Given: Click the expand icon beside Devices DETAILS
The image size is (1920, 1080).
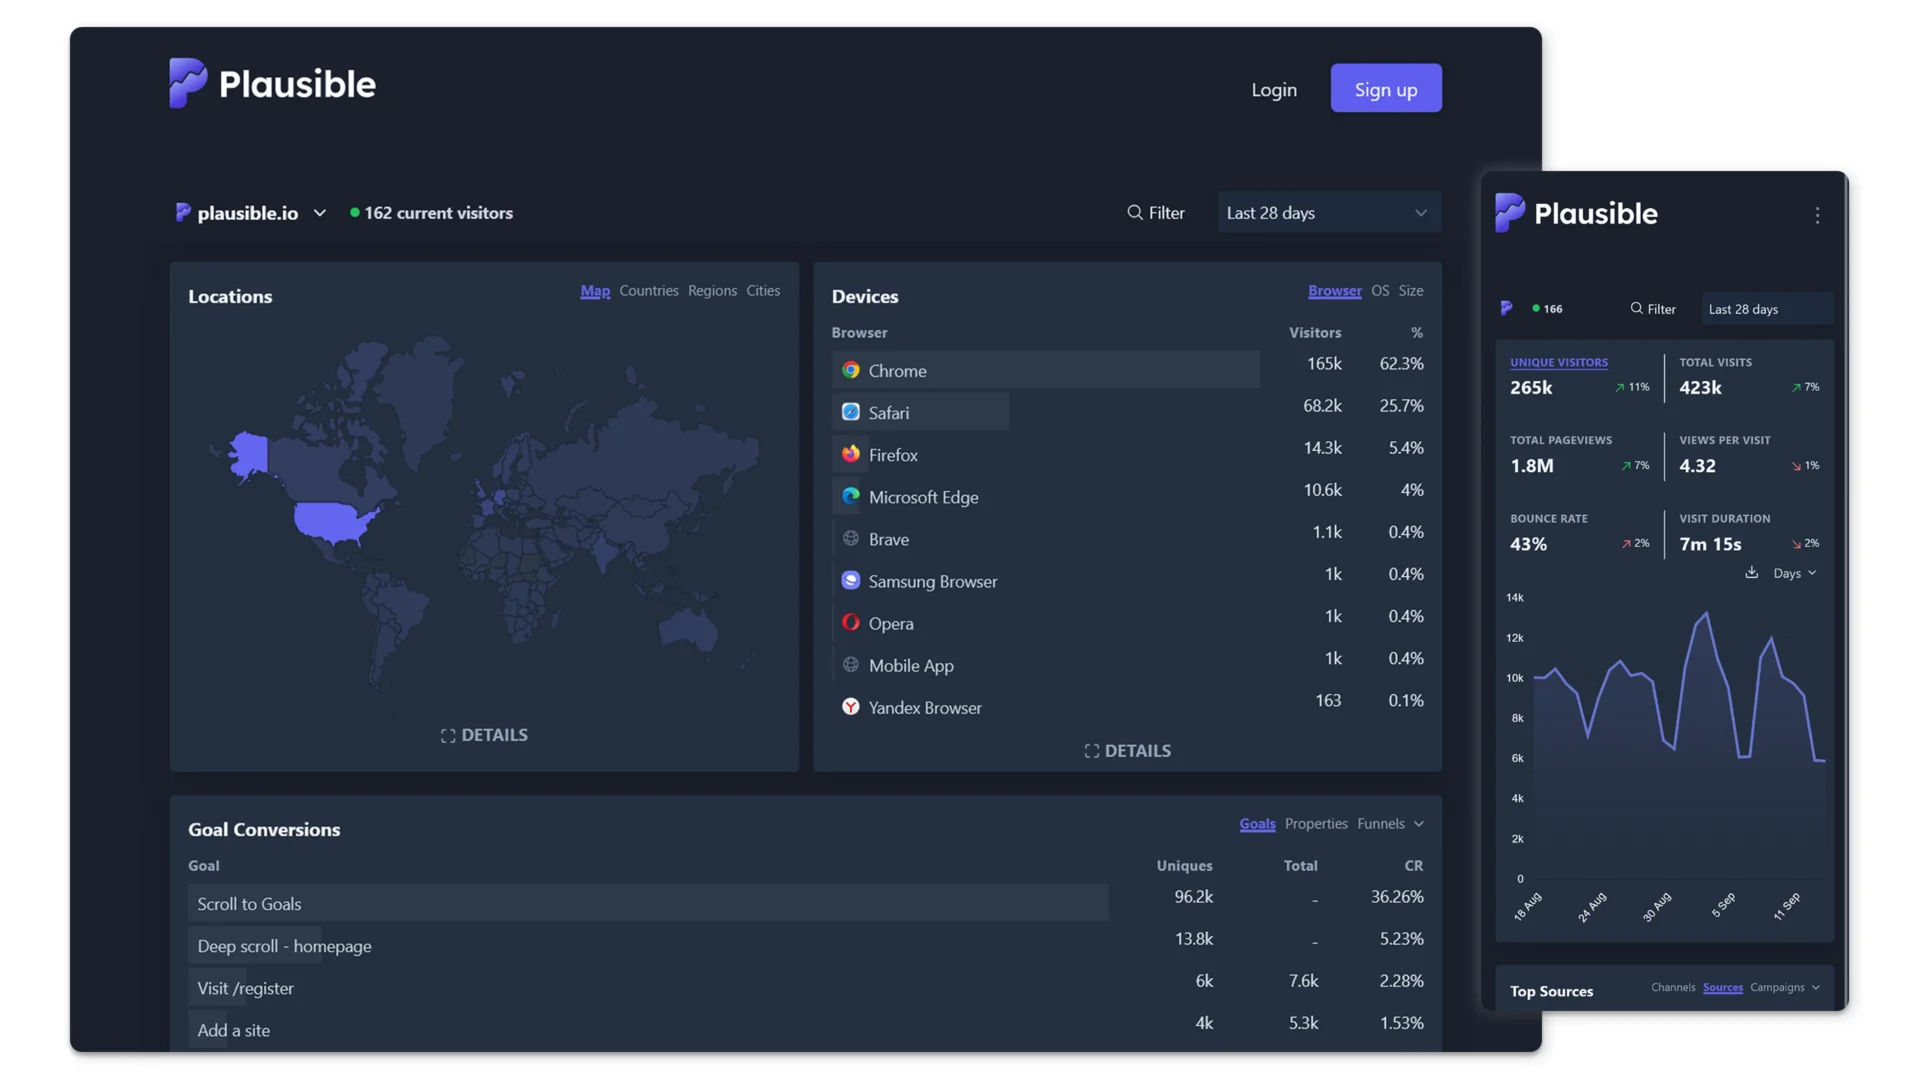Looking at the screenshot, I should pos(1091,751).
